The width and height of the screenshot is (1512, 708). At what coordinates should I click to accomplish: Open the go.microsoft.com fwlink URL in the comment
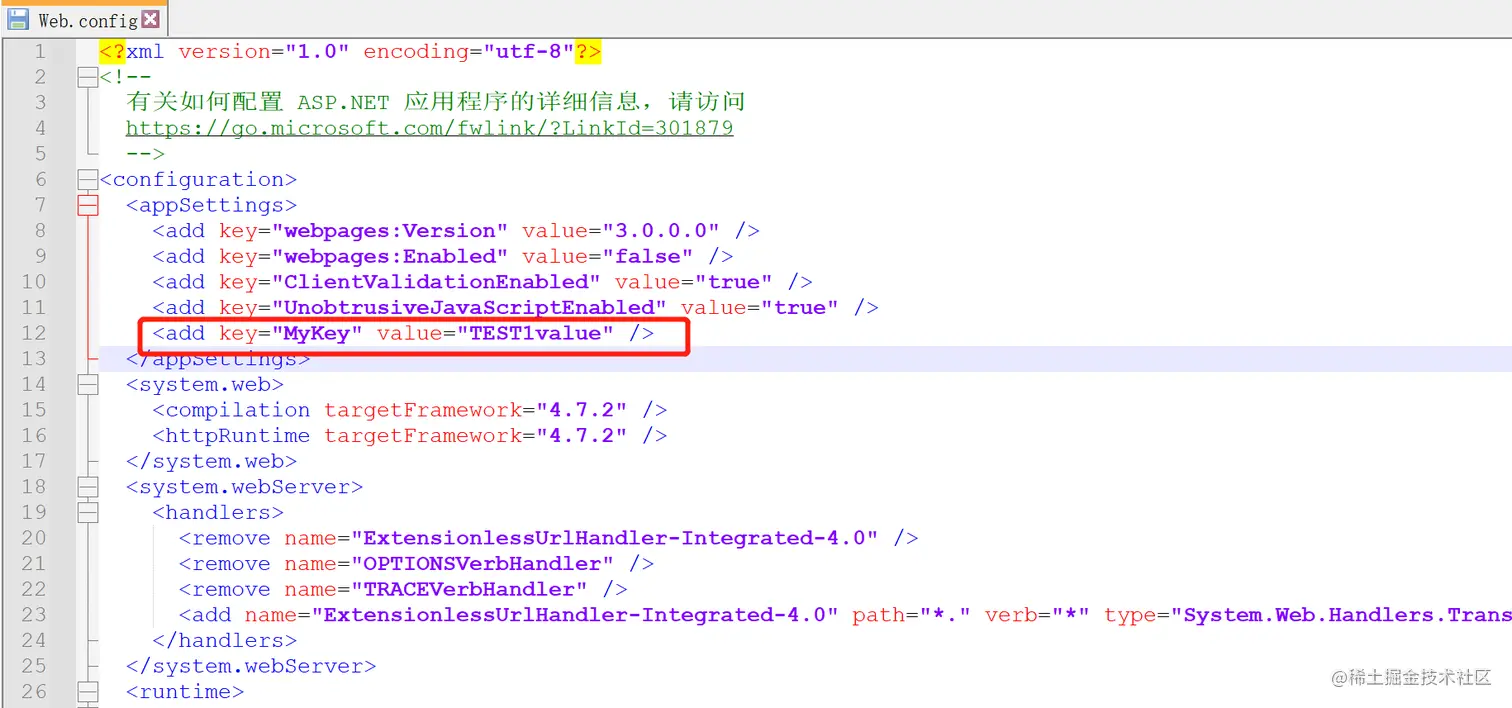click(x=429, y=128)
